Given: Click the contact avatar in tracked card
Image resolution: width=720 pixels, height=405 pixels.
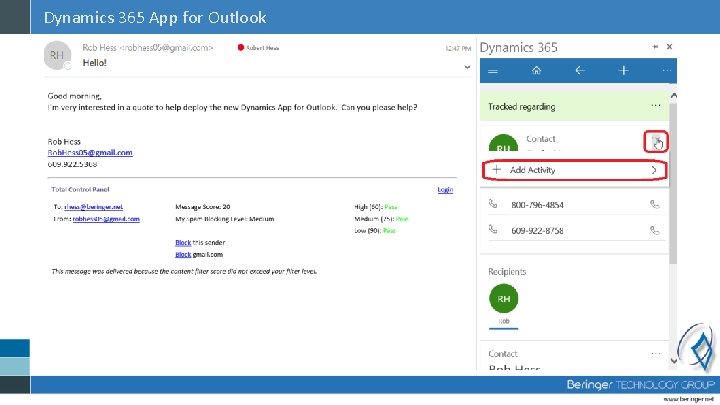Looking at the screenshot, I should click(x=503, y=143).
